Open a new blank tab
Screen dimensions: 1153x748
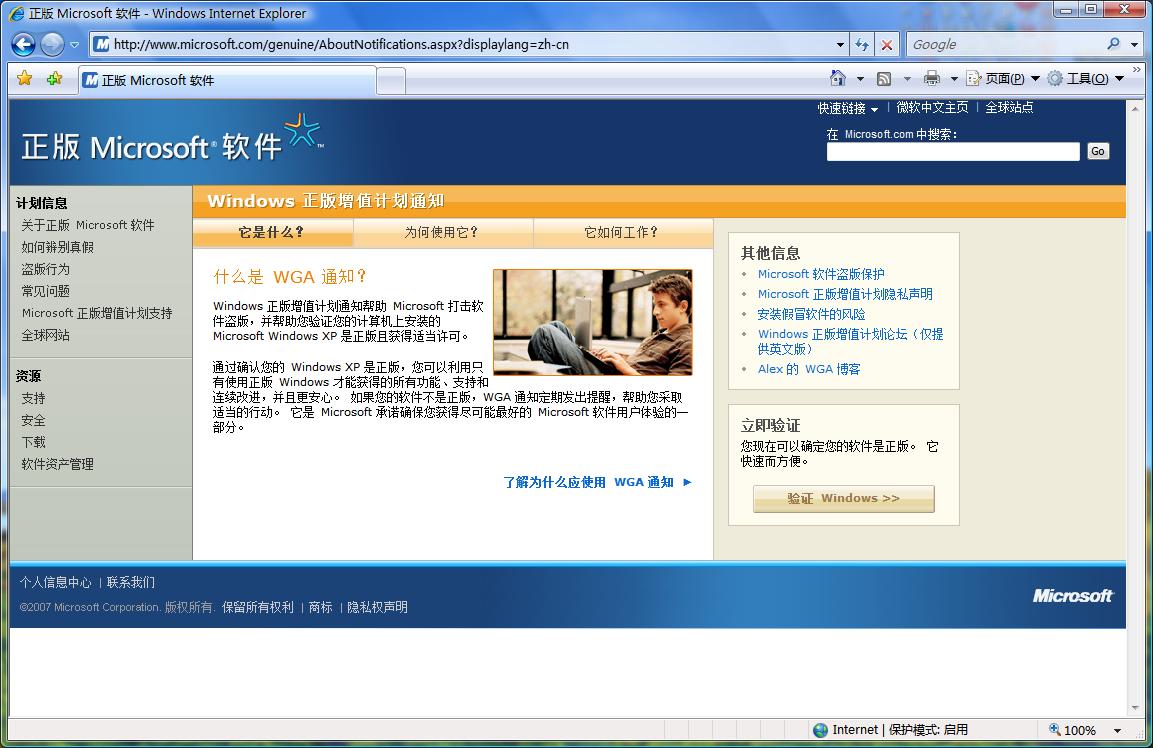click(x=391, y=81)
